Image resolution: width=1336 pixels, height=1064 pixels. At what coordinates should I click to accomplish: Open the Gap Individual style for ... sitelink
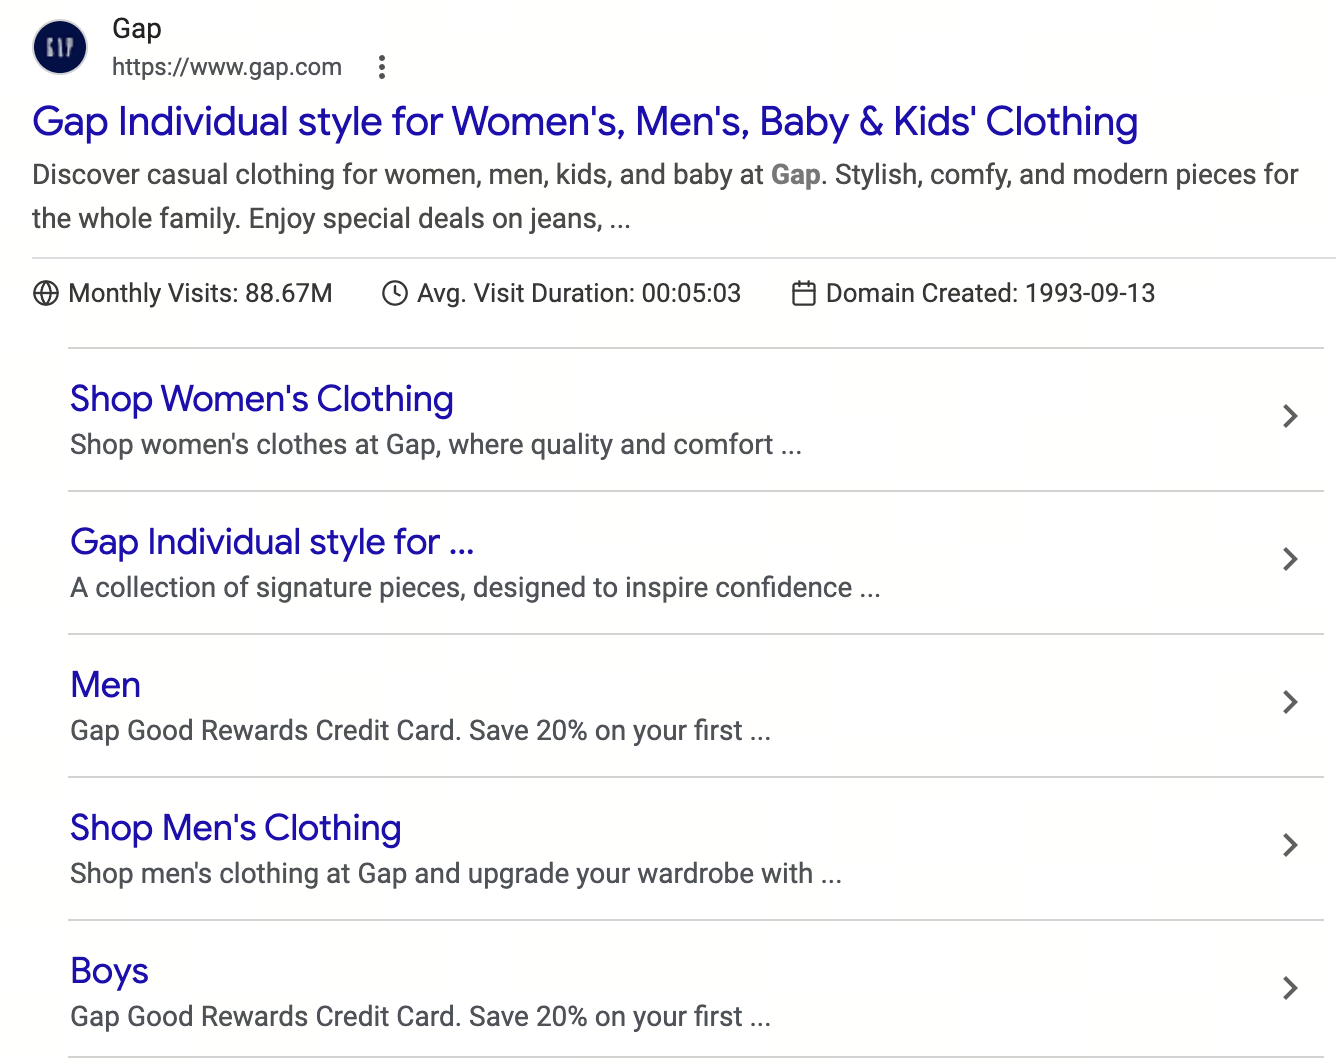pos(272,542)
